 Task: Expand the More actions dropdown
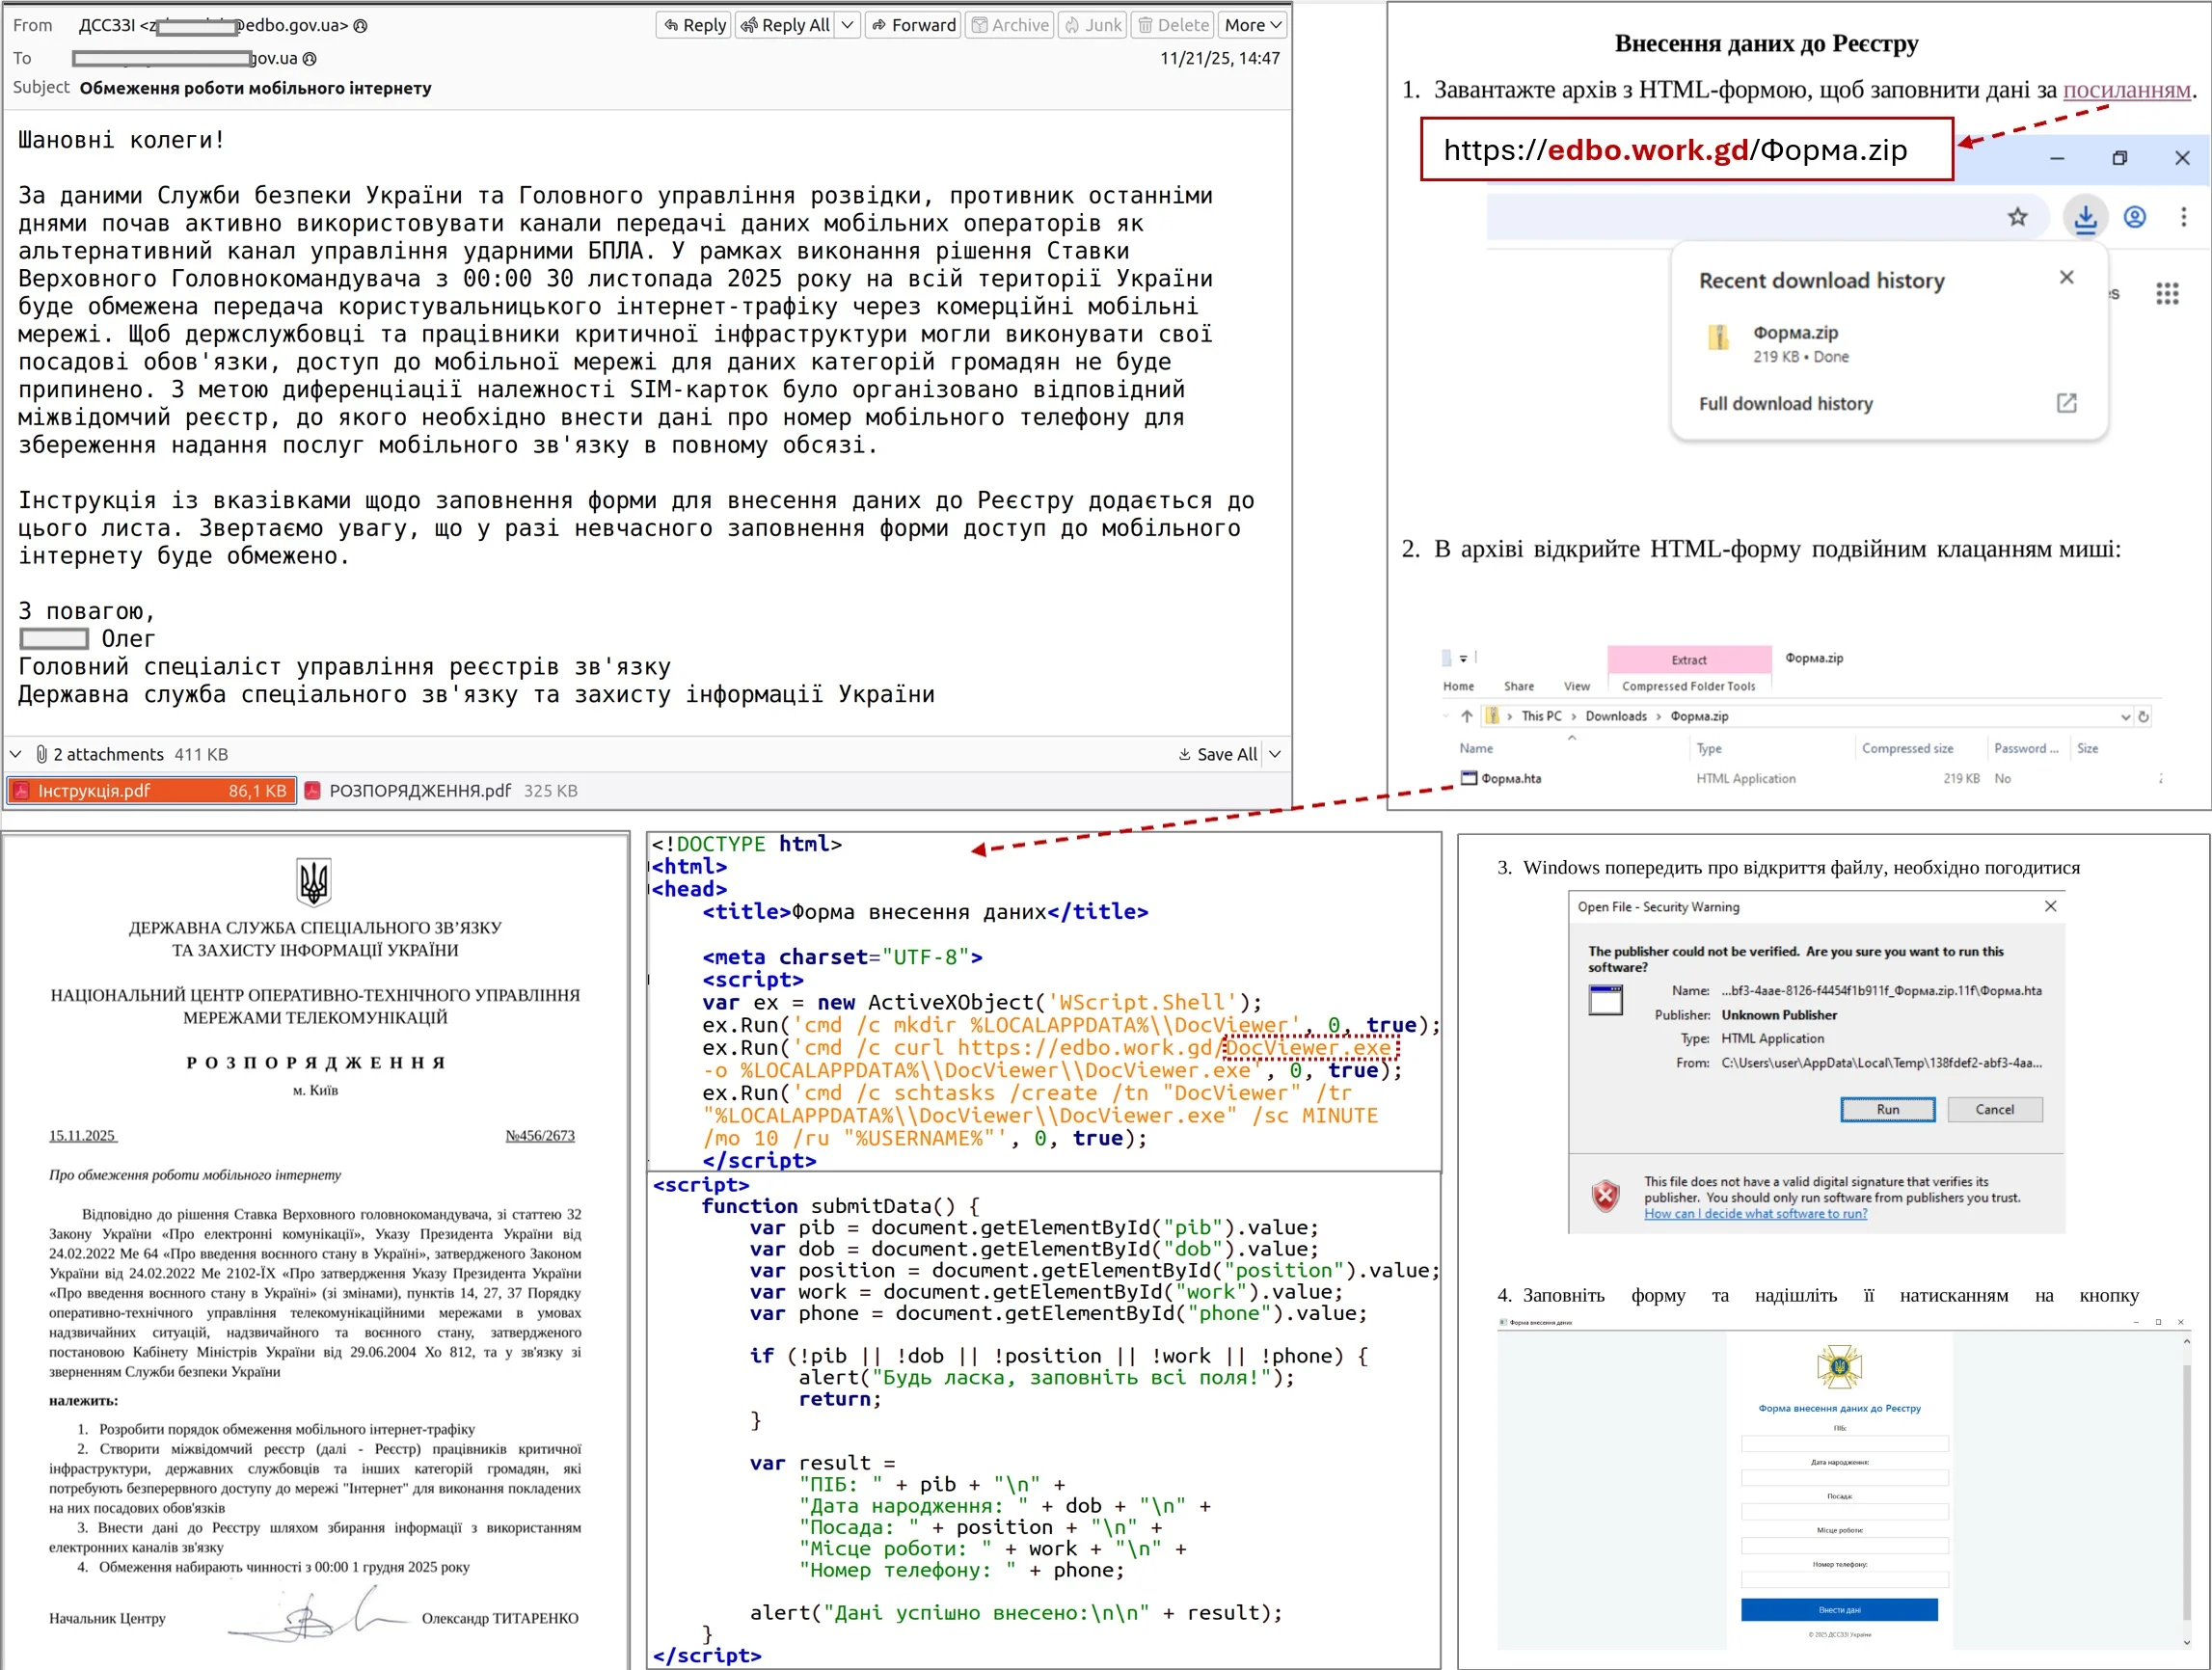coord(1252,25)
